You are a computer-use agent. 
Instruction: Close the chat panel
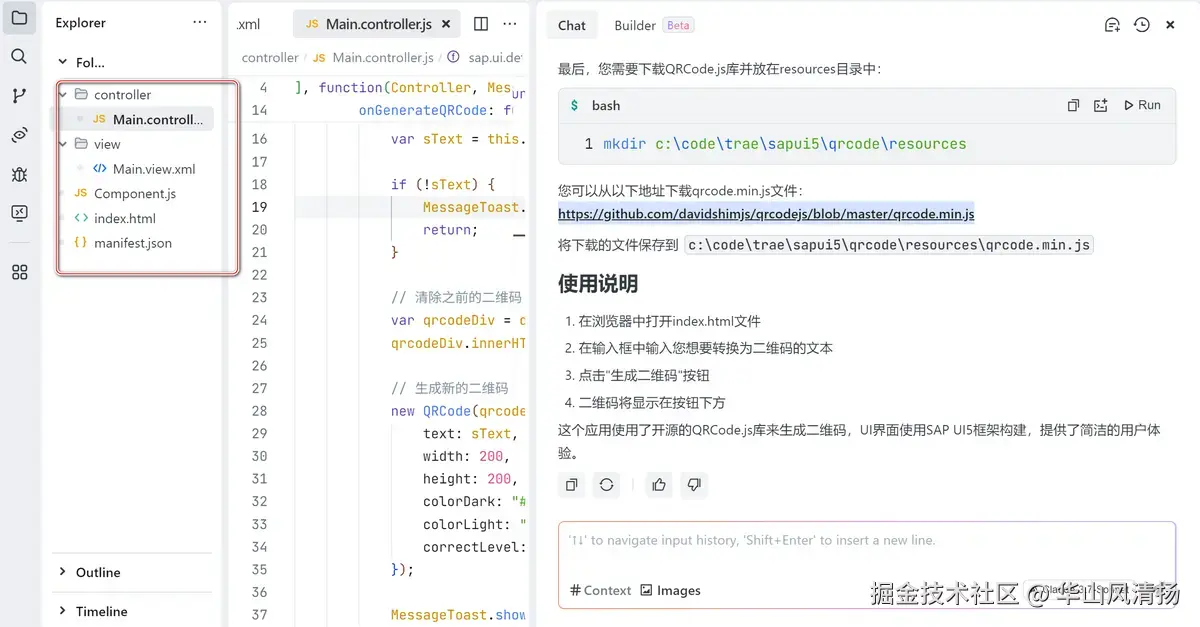pyautogui.click(x=1171, y=25)
